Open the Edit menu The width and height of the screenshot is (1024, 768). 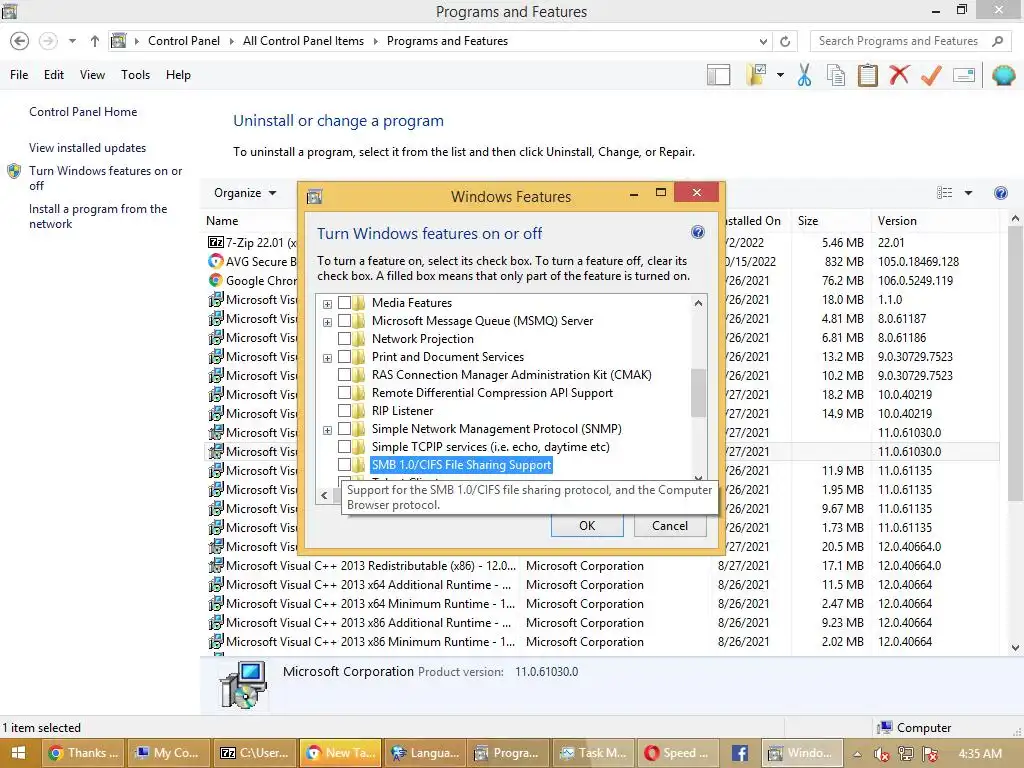click(54, 75)
